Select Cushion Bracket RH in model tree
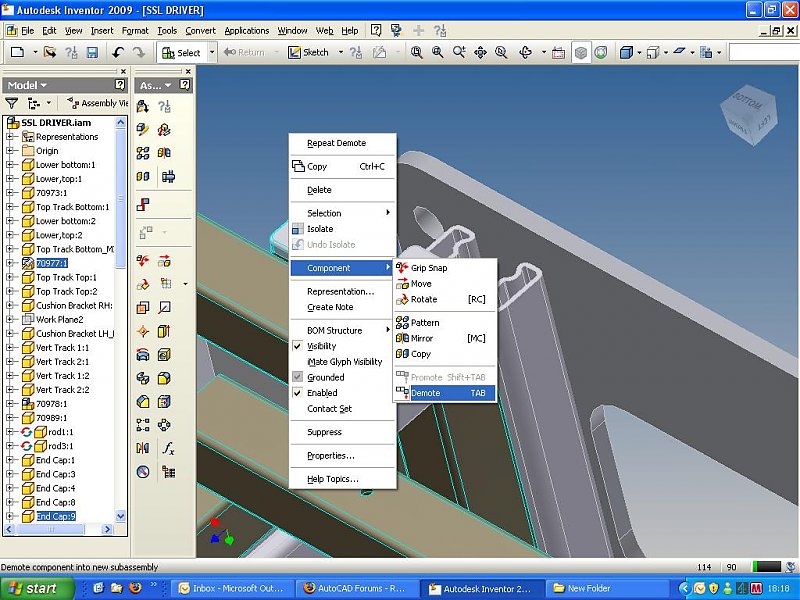The image size is (800, 600). [x=74, y=305]
